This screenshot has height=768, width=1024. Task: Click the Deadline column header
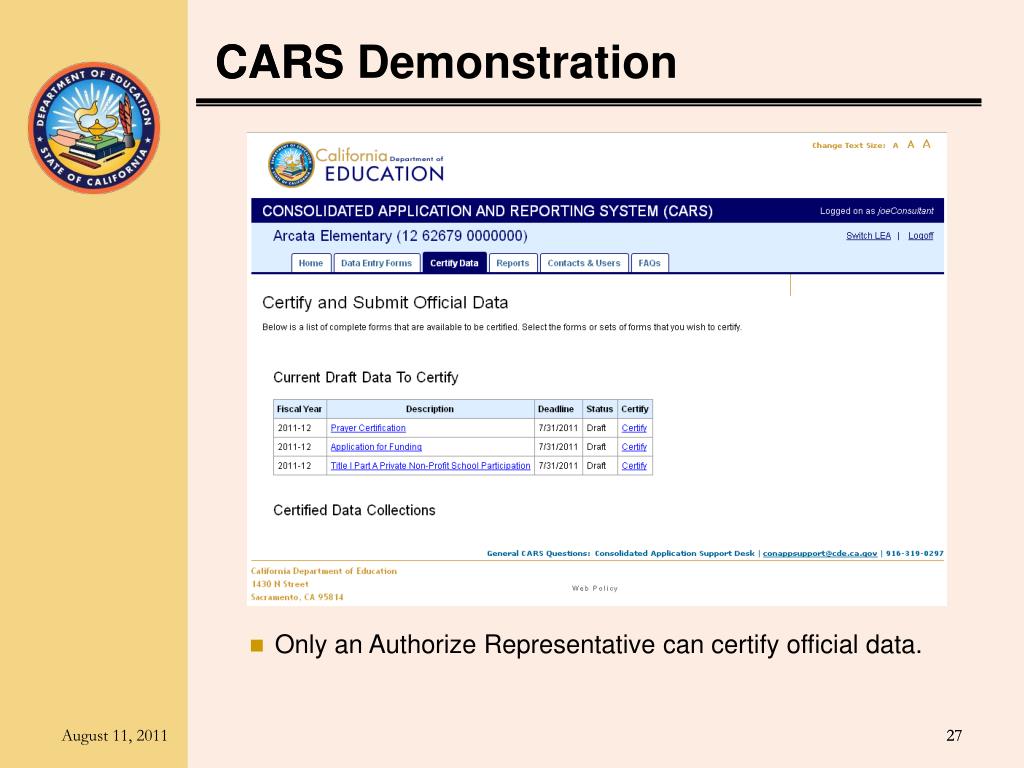tap(556, 409)
